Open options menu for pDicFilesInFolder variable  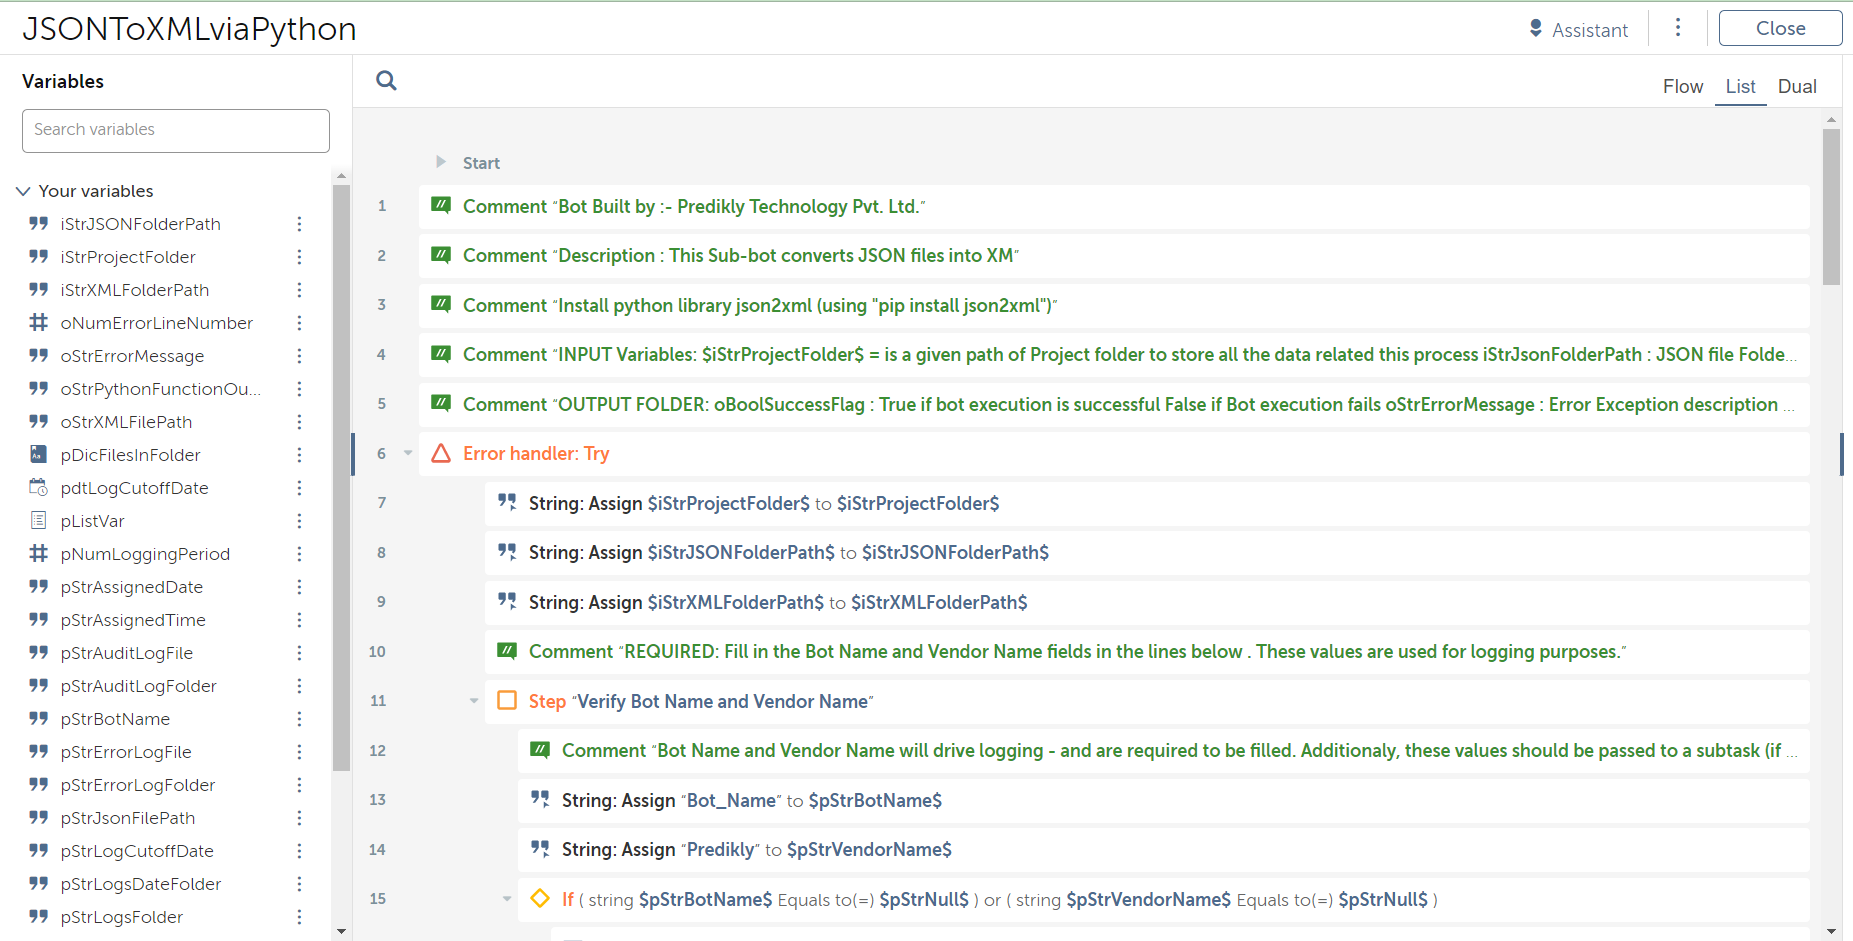coord(299,455)
